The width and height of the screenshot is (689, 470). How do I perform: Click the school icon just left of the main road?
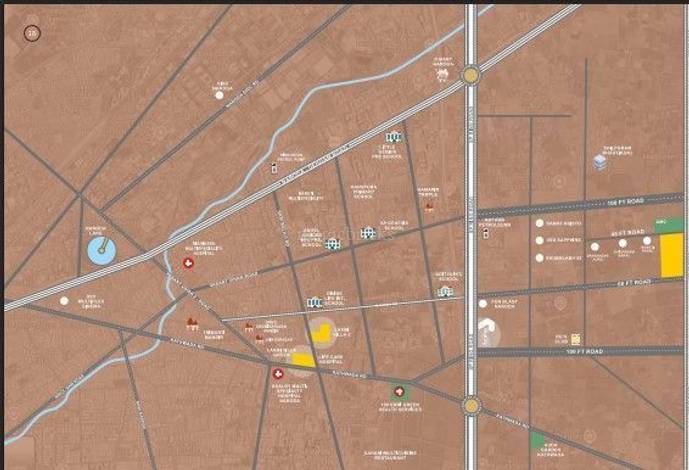445,291
